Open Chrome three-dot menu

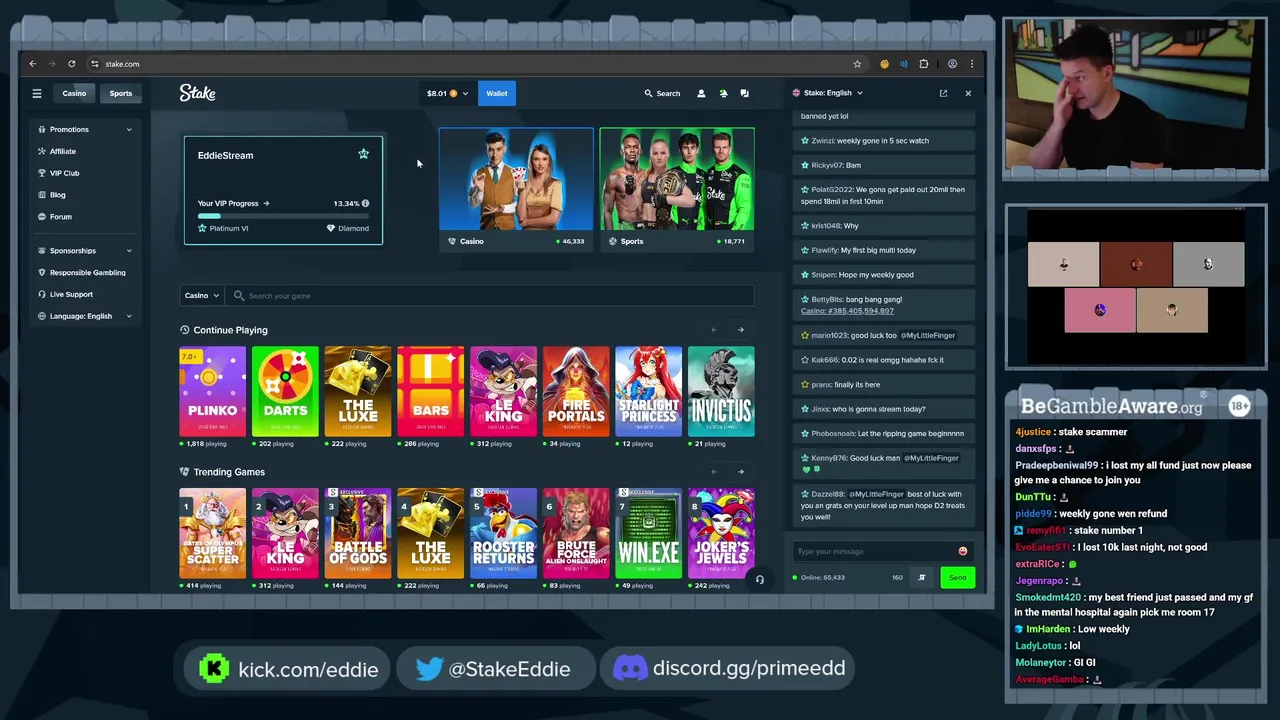pyautogui.click(x=972, y=64)
